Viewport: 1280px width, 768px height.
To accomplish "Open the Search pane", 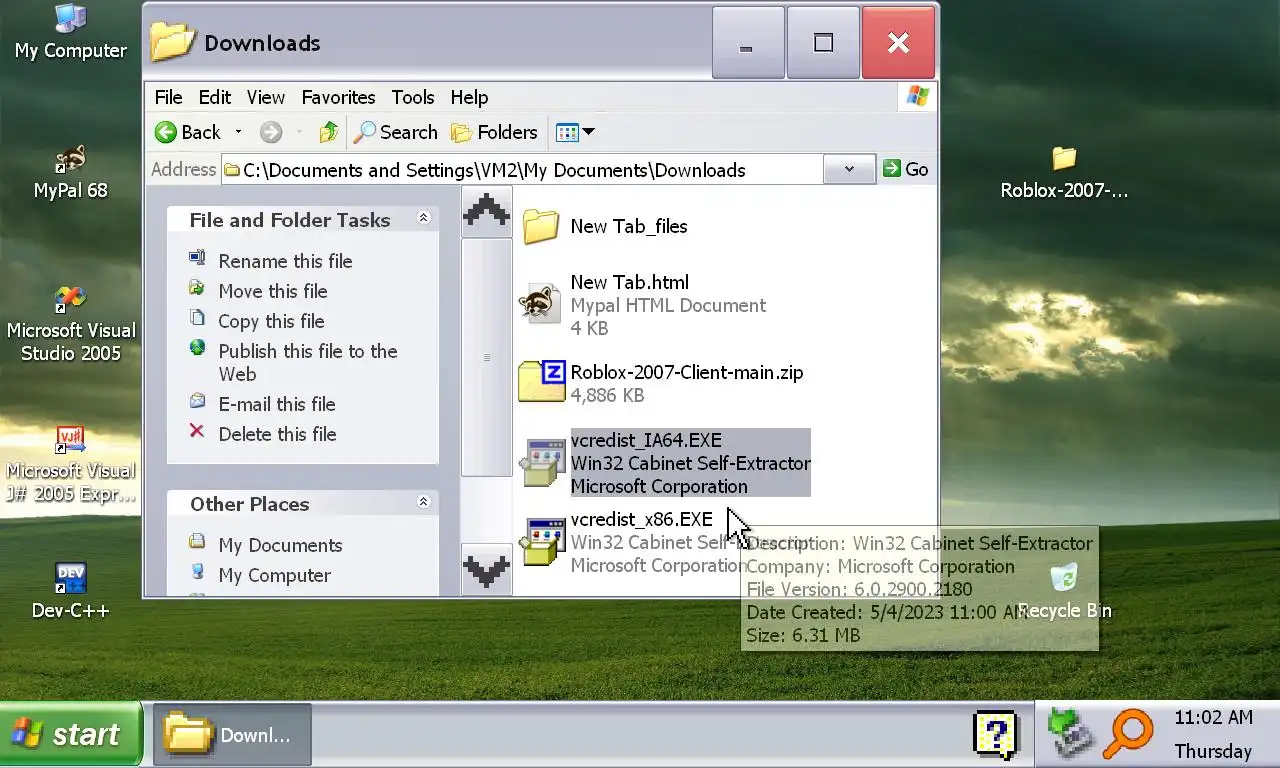I will click(x=397, y=132).
